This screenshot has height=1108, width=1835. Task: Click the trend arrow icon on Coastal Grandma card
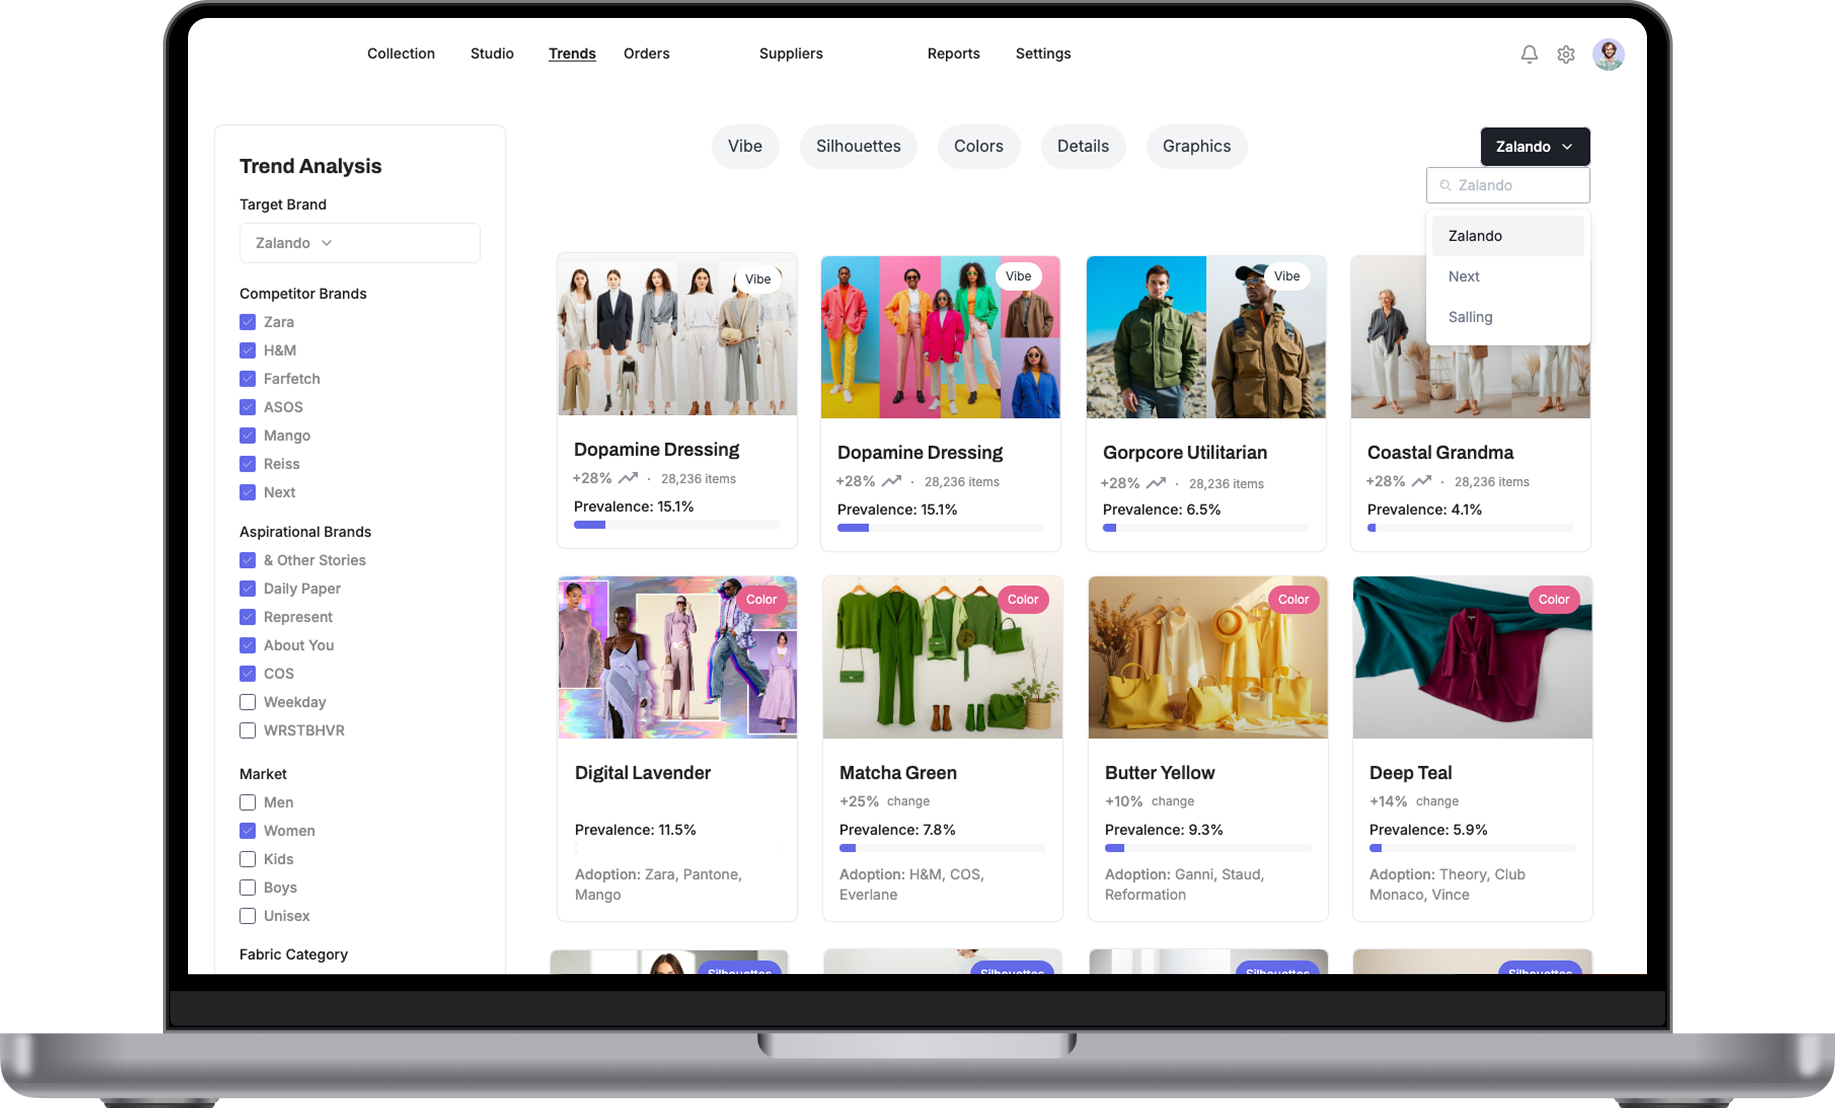[x=1421, y=481]
